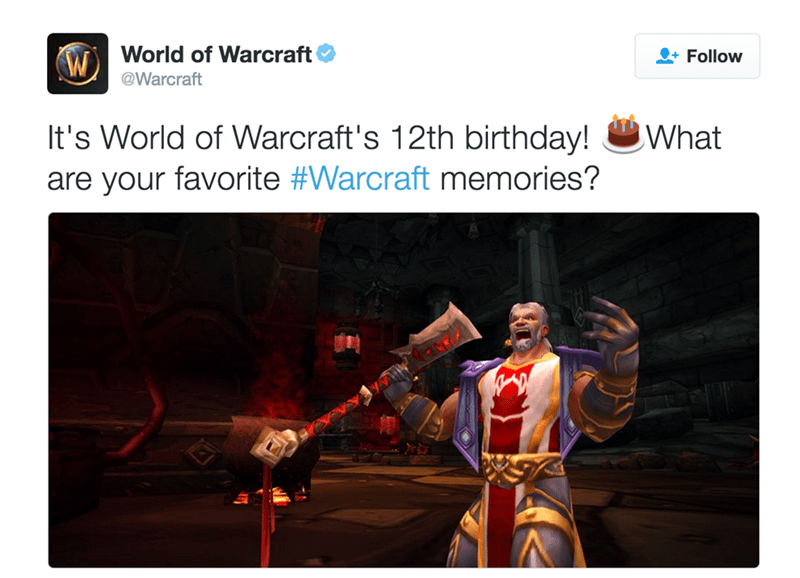The width and height of the screenshot is (800, 578).
Task: Click the words 'are your favorite'
Action: pos(163,179)
